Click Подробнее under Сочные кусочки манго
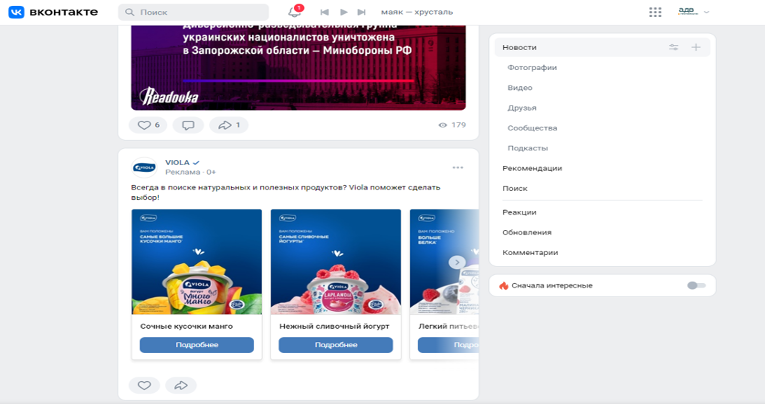Viewport: 766px width, 404px height. click(197, 345)
